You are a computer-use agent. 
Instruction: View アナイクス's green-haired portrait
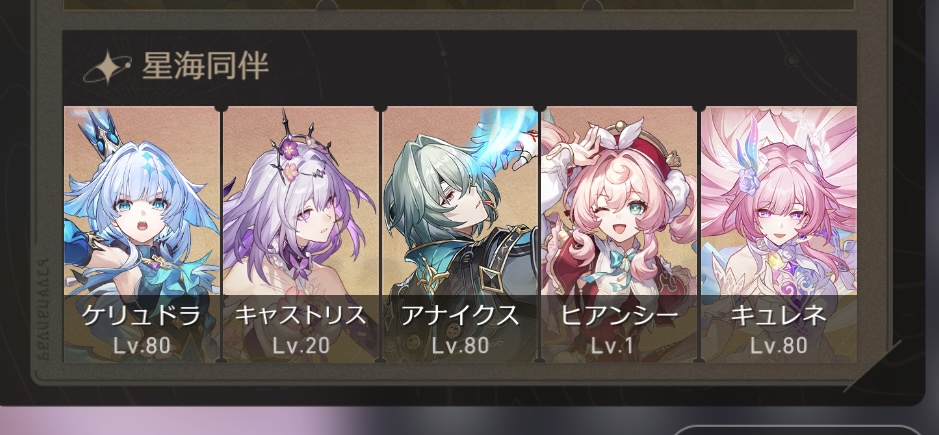pyautogui.click(x=460, y=234)
